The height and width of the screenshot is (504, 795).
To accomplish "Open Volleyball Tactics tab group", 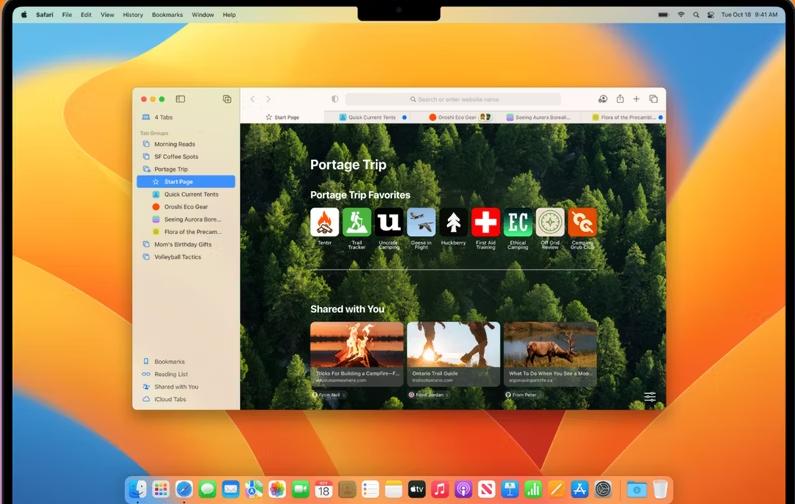I will [x=186, y=257].
